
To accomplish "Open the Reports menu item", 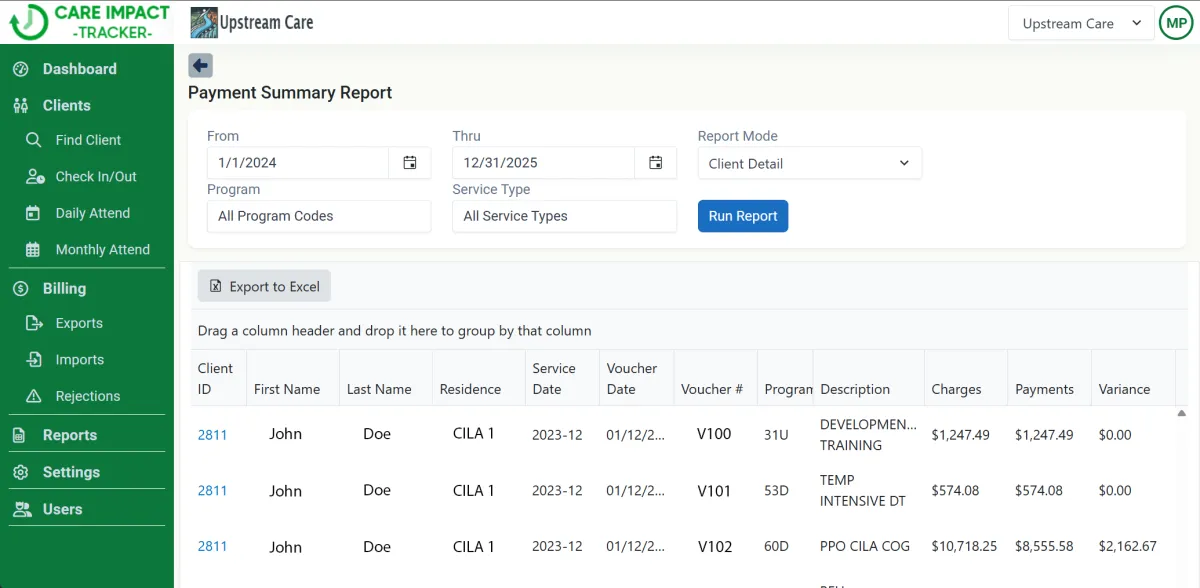I will pyautogui.click(x=69, y=435).
